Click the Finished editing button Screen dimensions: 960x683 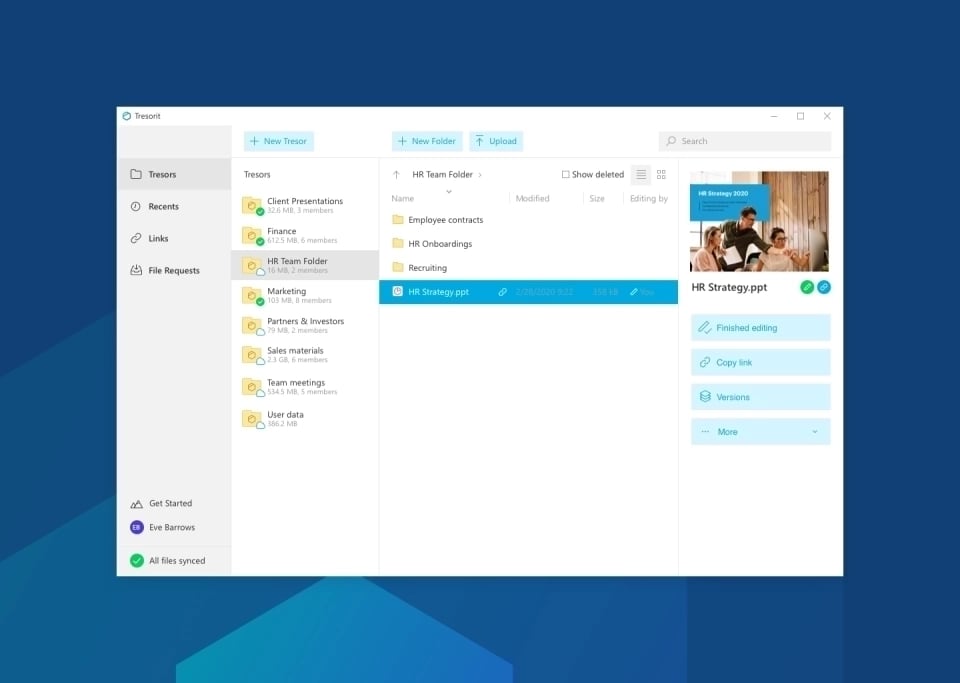pos(760,327)
